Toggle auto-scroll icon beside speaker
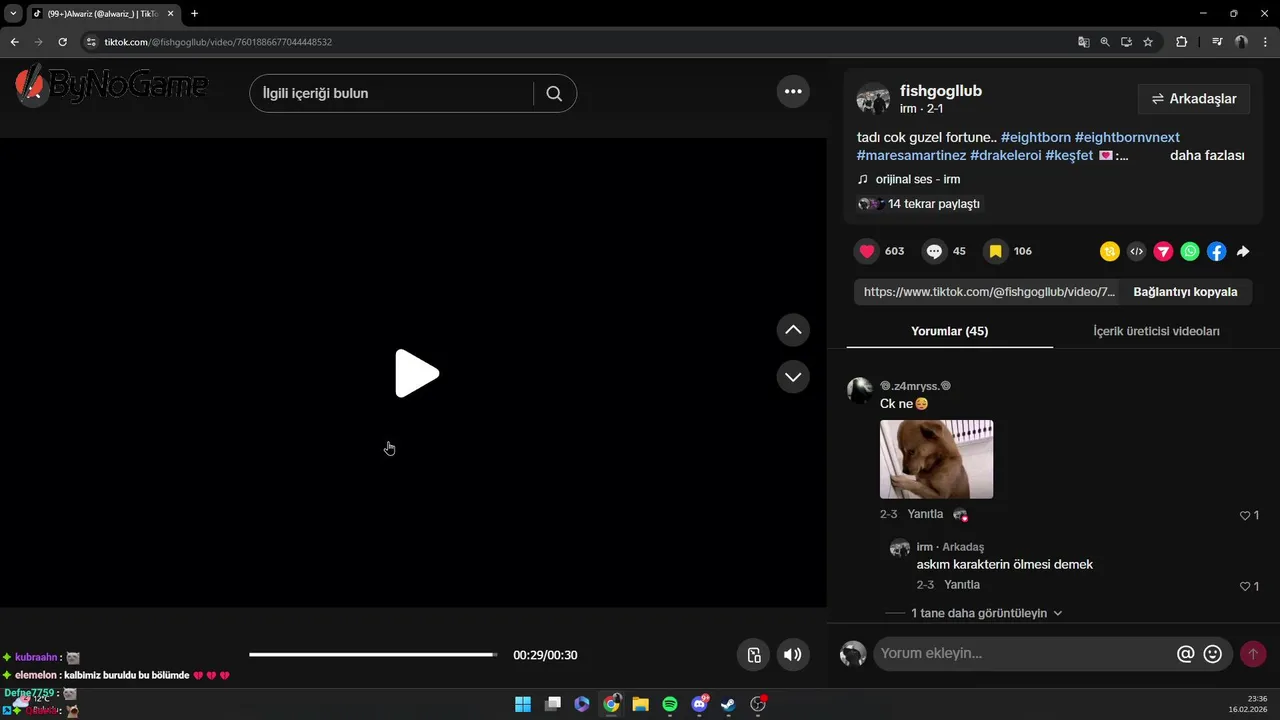Screen dimensions: 1280x720 coord(754,655)
